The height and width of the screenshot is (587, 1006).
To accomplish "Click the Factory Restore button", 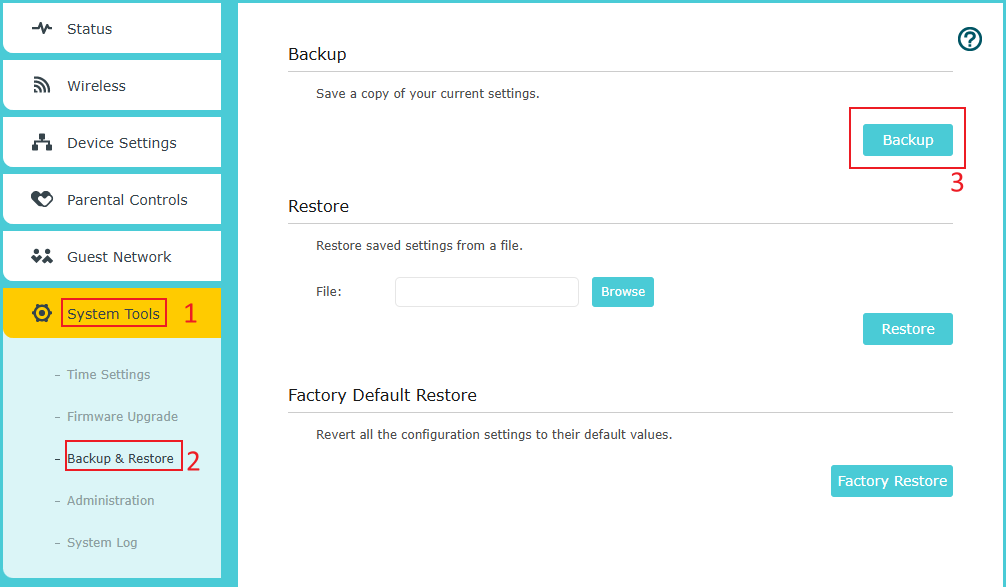I will (x=891, y=481).
